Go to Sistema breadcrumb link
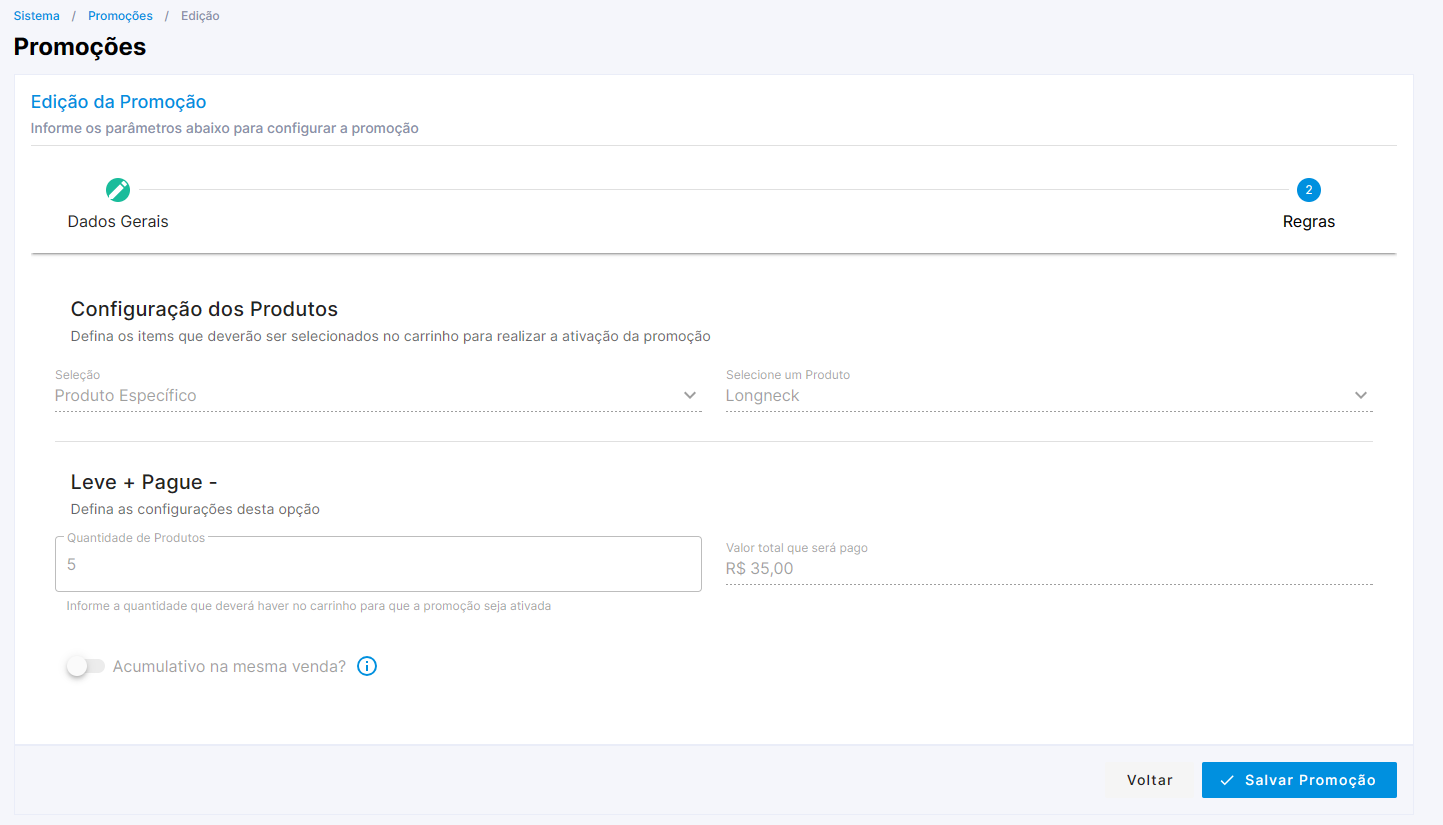This screenshot has width=1443, height=825. point(37,16)
